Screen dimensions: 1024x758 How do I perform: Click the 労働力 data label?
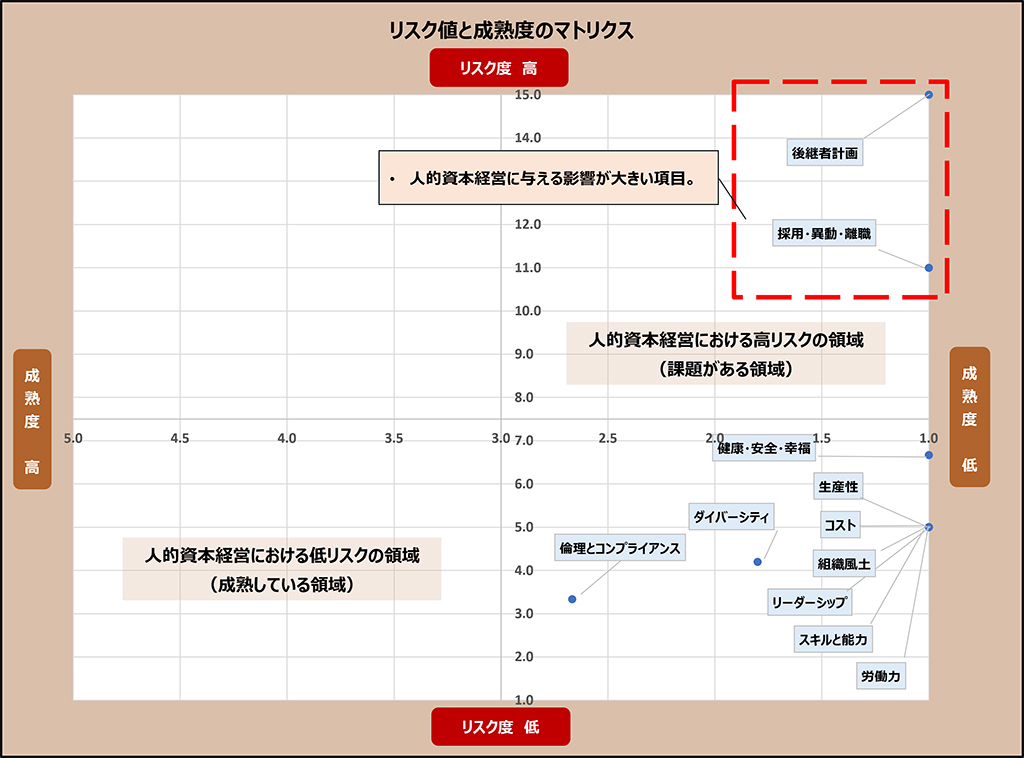(880, 676)
